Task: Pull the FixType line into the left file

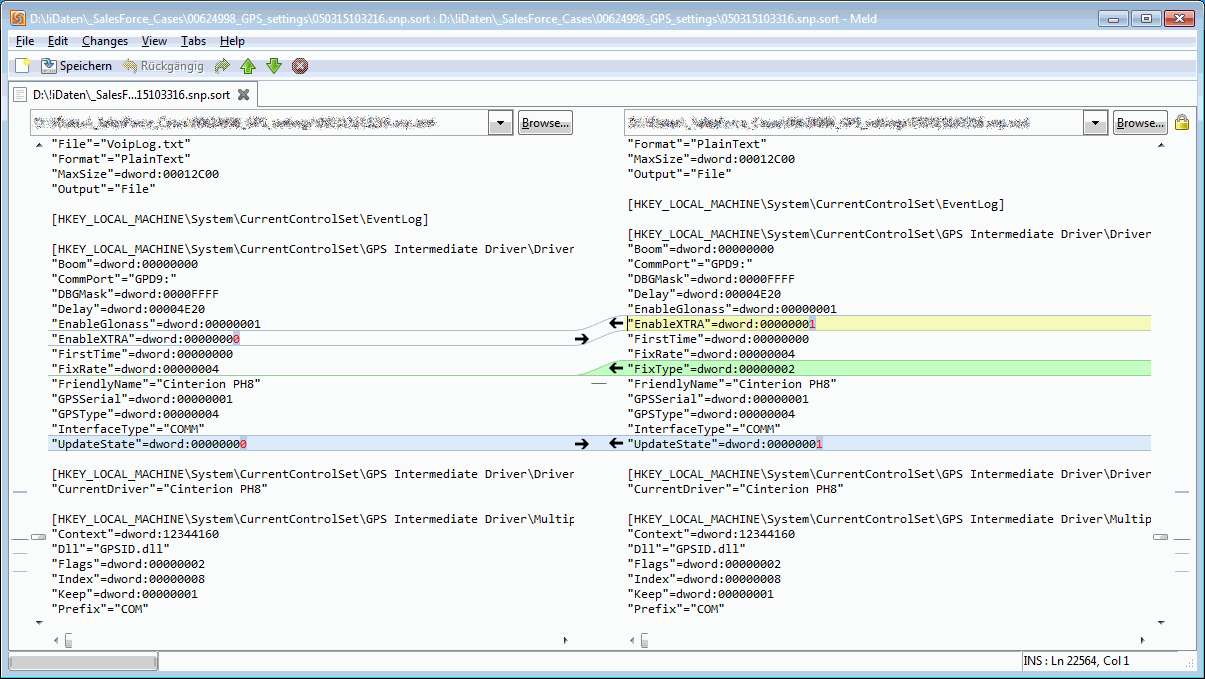Action: [x=617, y=368]
